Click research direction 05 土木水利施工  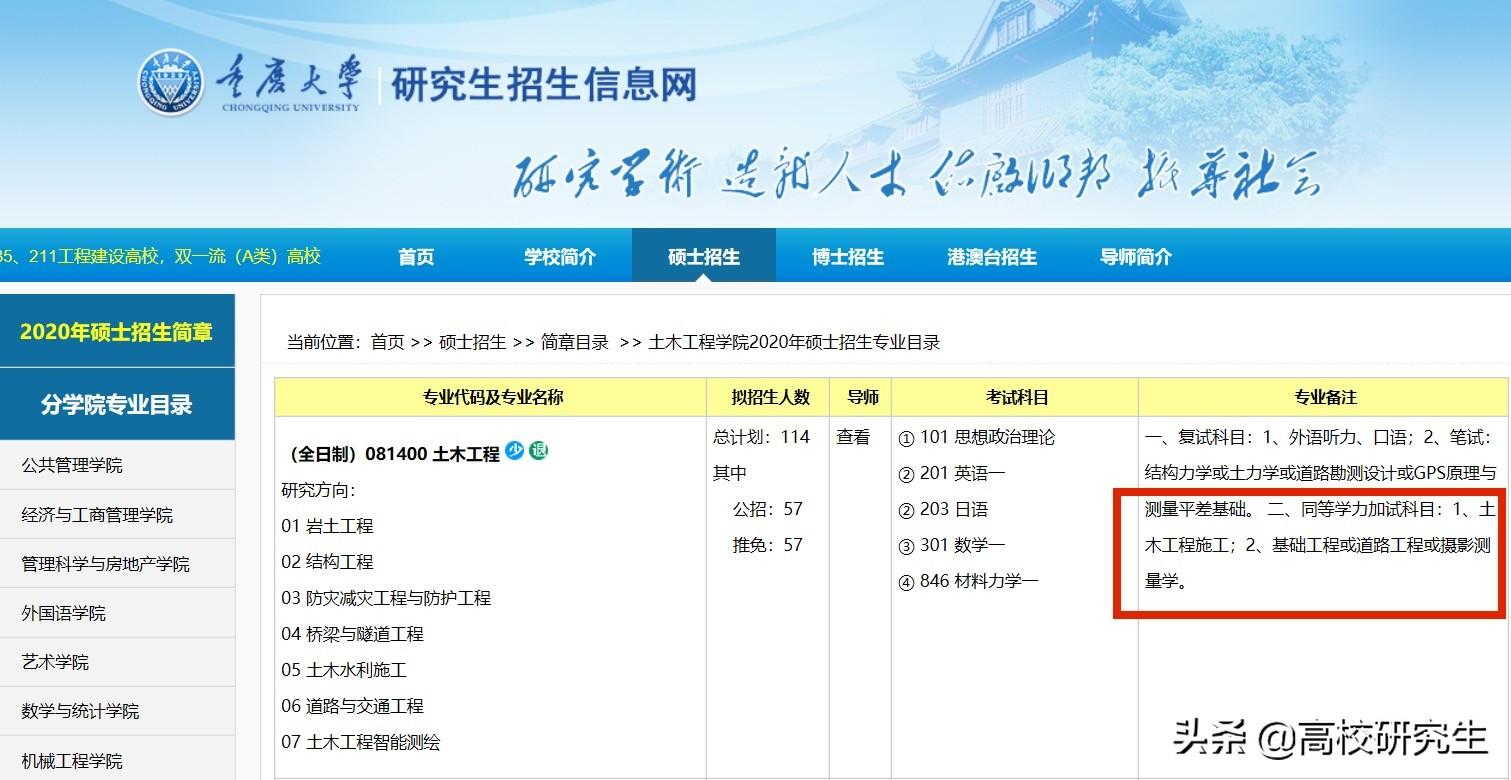pos(344,669)
